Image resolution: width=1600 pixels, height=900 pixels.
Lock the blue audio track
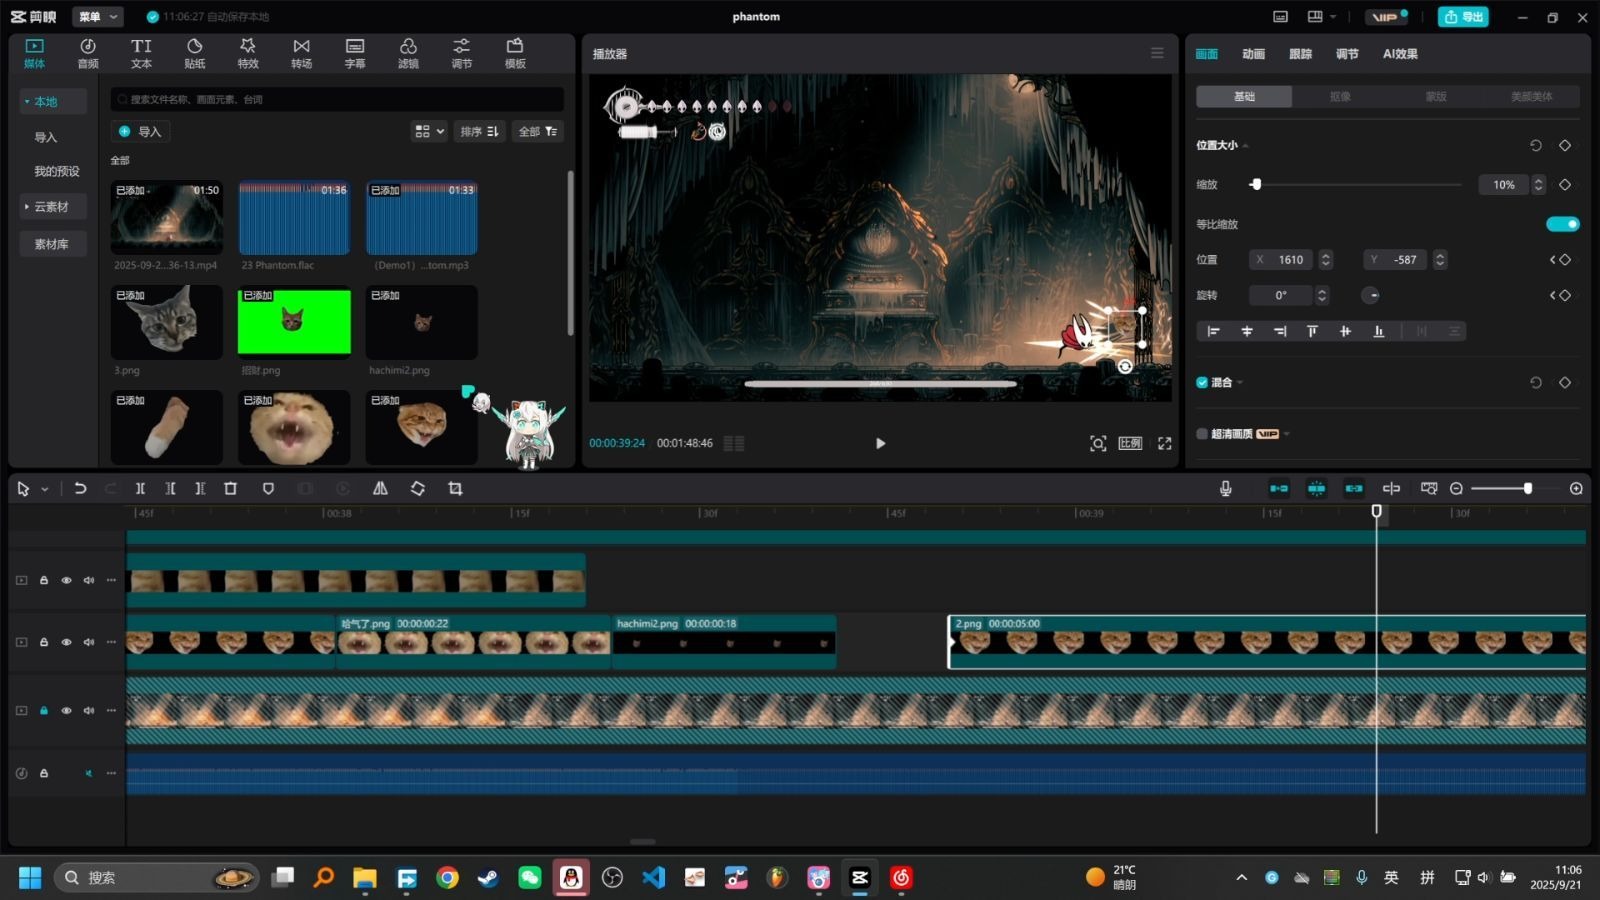(x=44, y=773)
